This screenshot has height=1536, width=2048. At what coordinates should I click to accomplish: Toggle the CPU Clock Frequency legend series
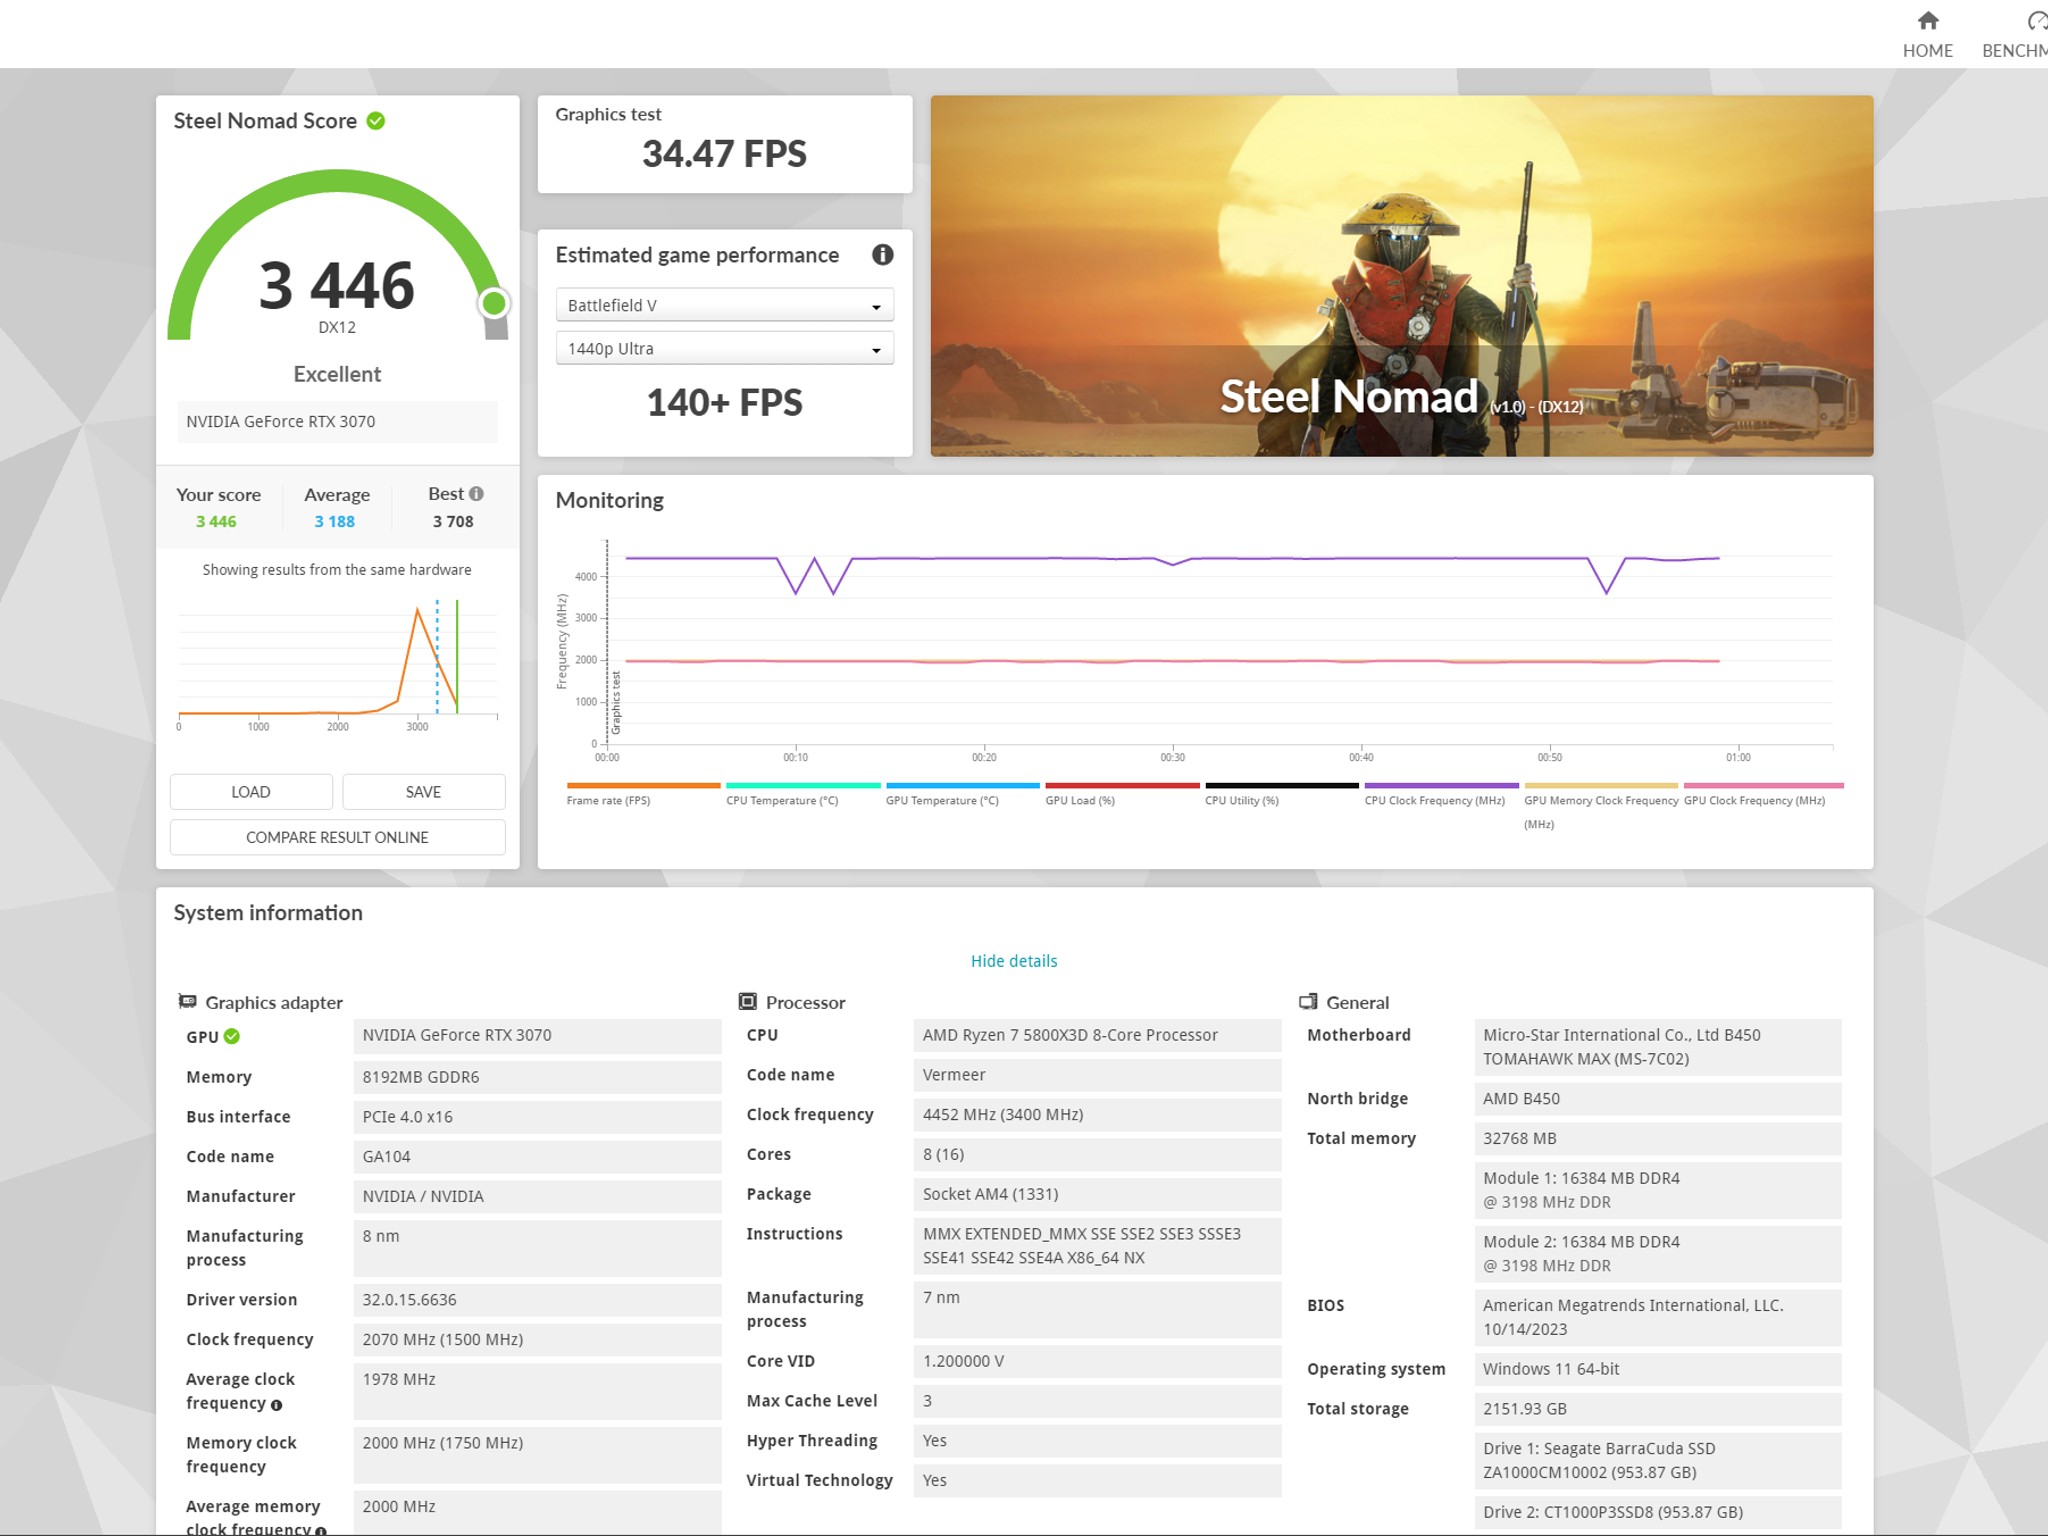click(1441, 793)
